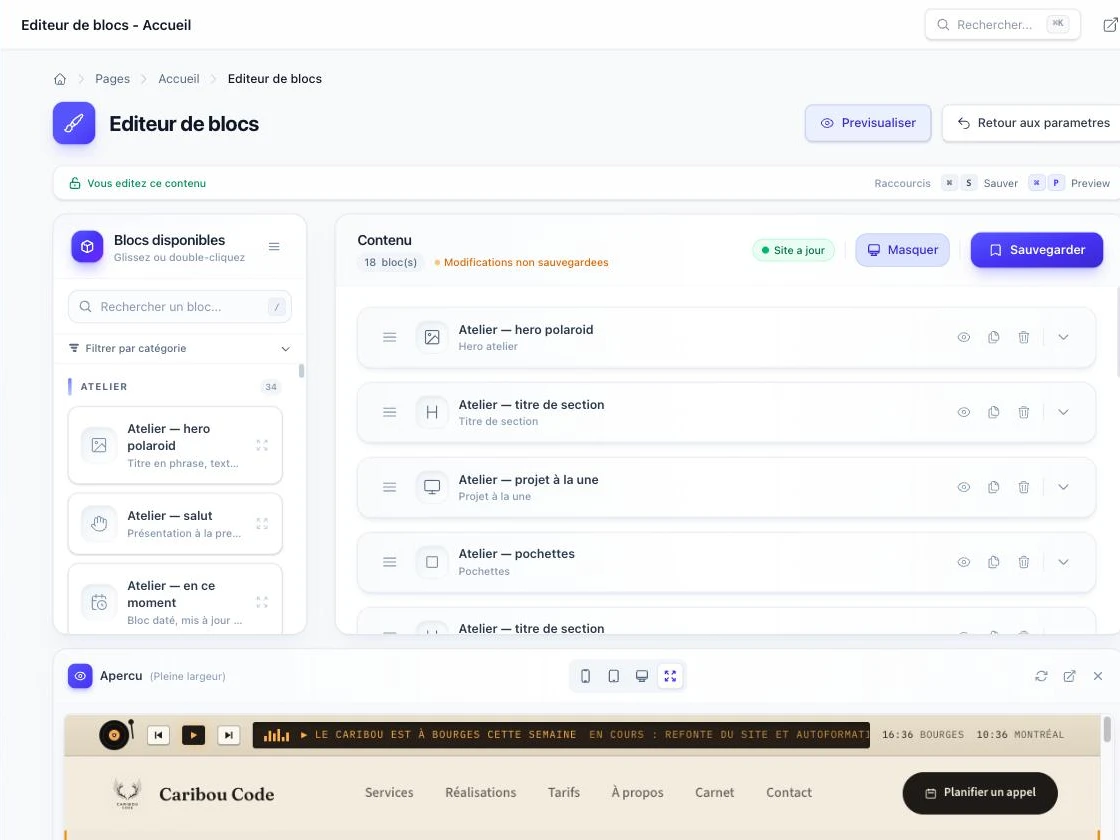Open Tarifs in the preview navigation
Screen dimensions: 1120x840
click(564, 792)
